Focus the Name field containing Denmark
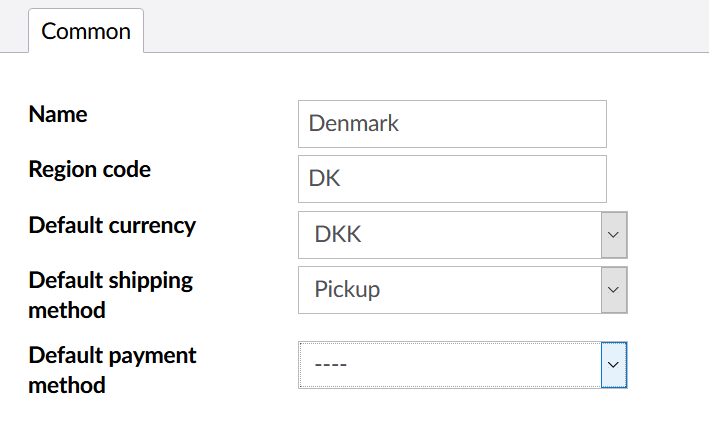The image size is (709, 442). [452, 124]
